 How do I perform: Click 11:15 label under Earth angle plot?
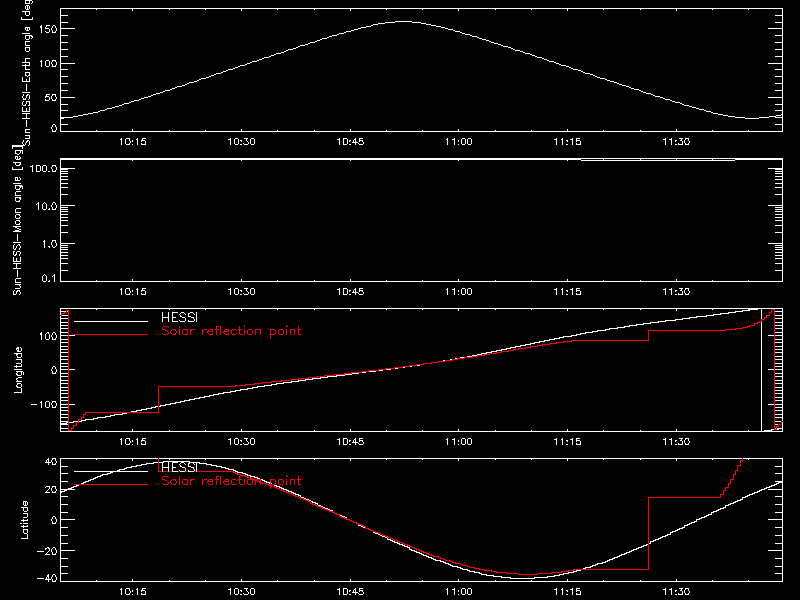pos(567,142)
